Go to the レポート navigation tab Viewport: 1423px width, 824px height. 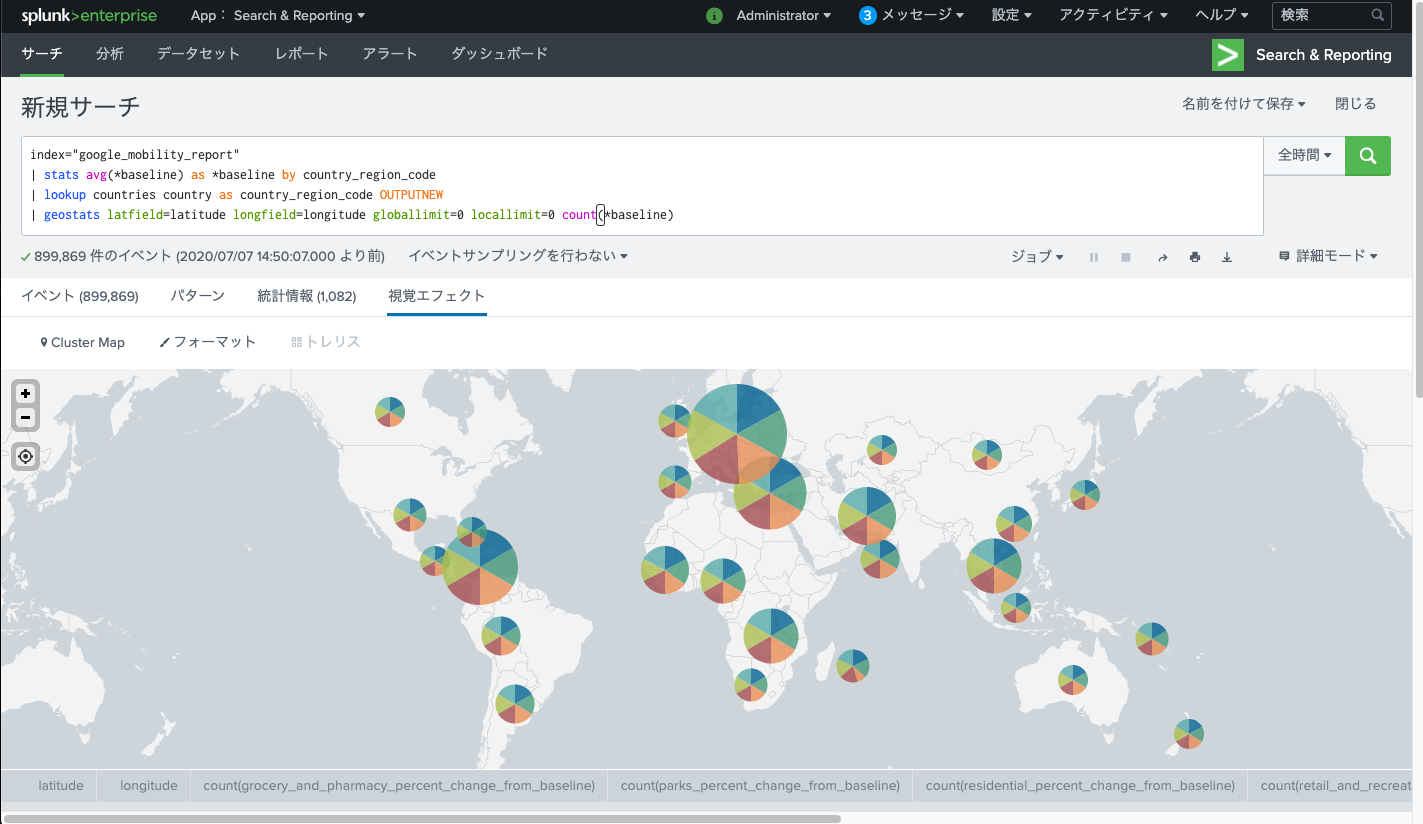click(302, 54)
